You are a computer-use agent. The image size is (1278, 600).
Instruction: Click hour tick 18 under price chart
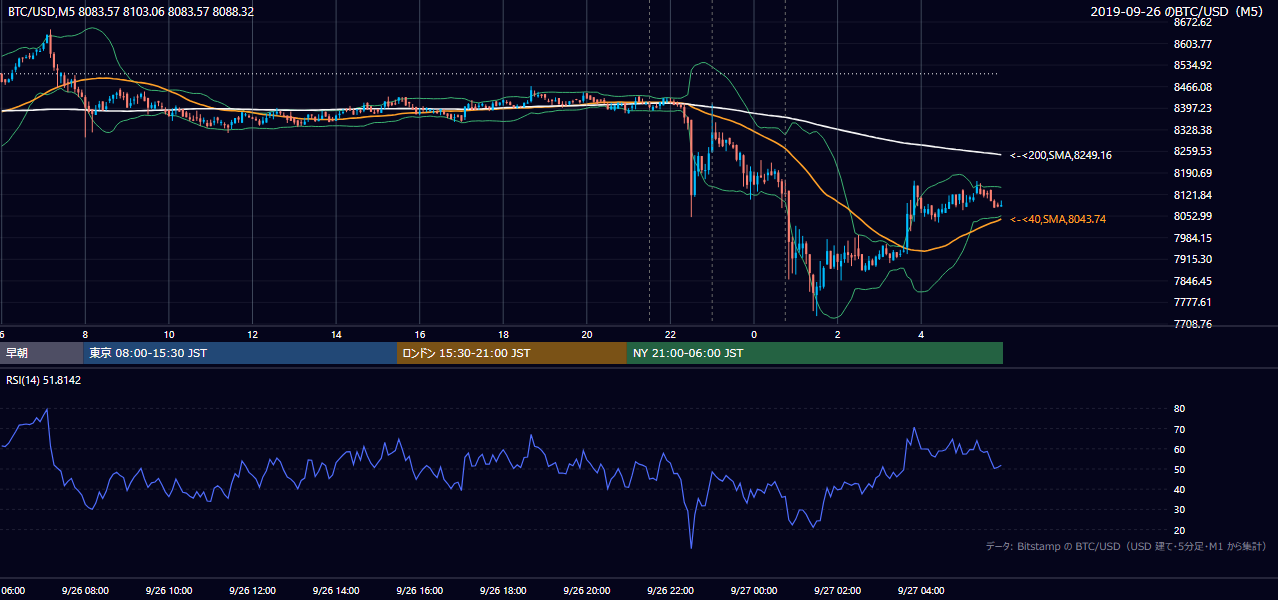point(504,334)
